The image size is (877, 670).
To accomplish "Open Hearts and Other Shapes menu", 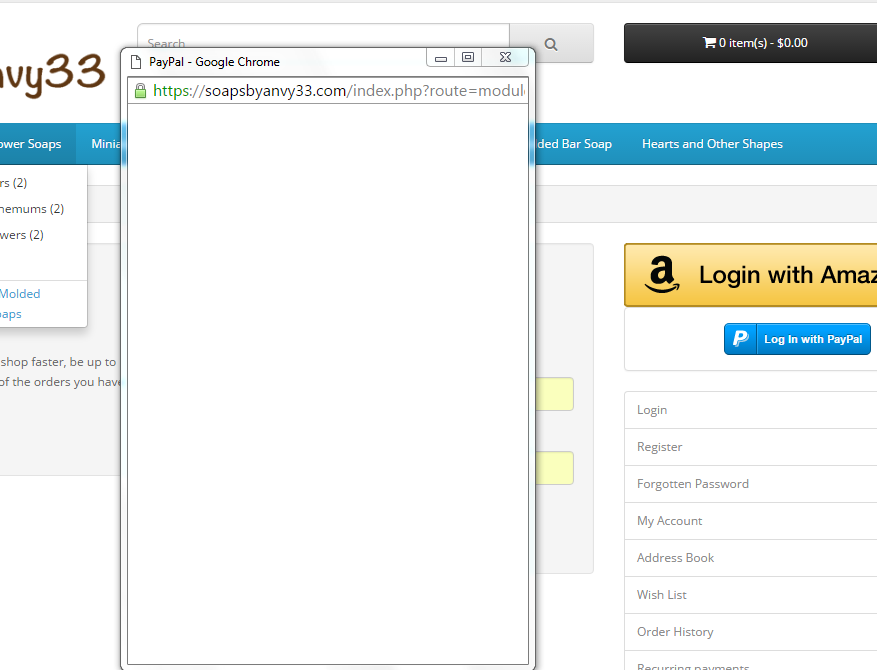I will click(712, 144).
